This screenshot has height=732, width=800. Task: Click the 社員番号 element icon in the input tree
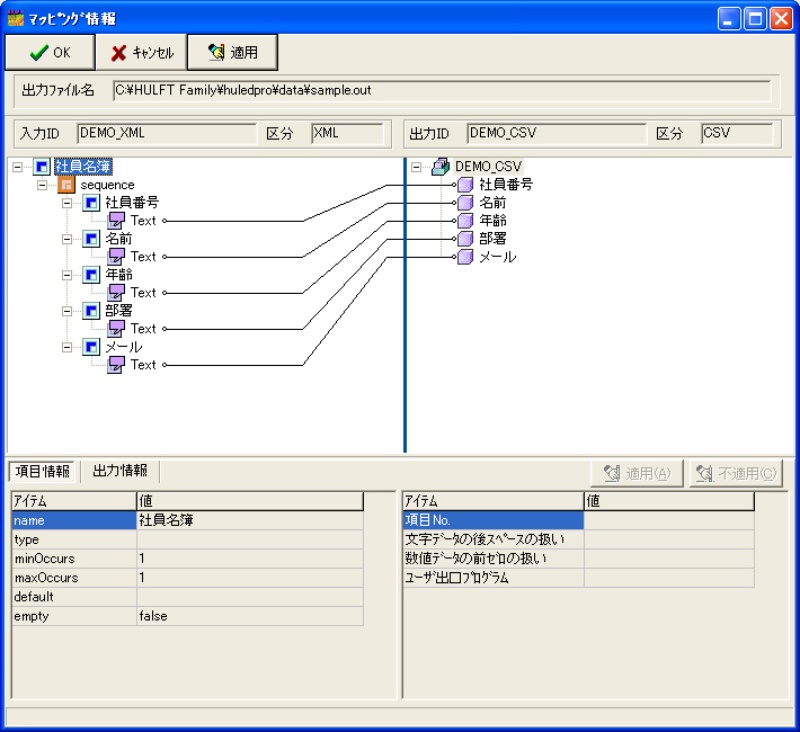tap(92, 203)
